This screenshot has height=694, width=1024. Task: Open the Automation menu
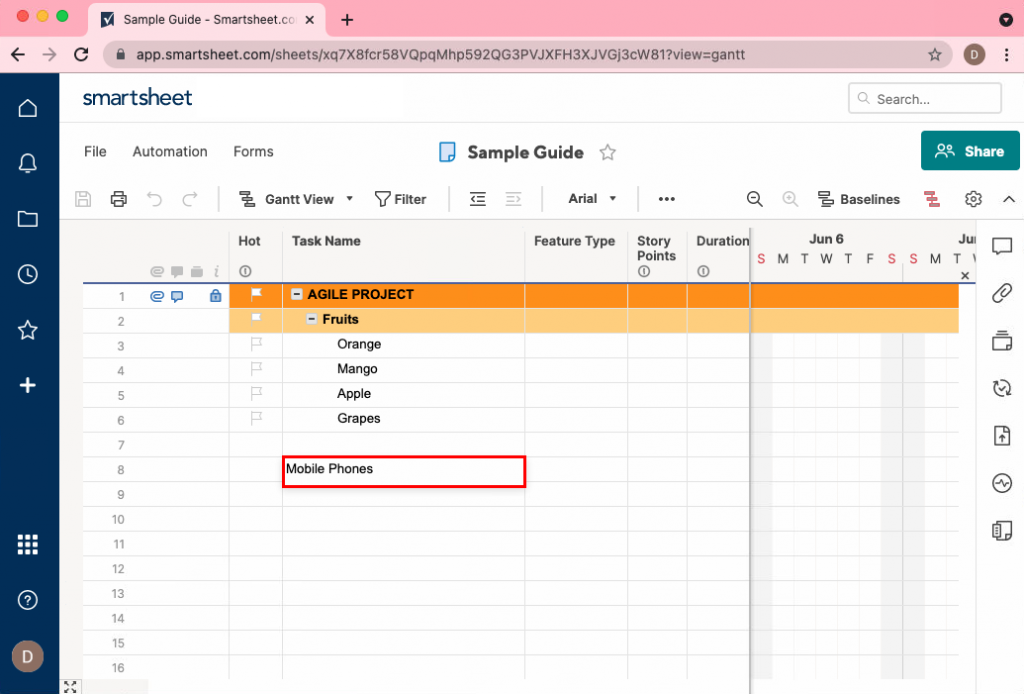click(169, 151)
